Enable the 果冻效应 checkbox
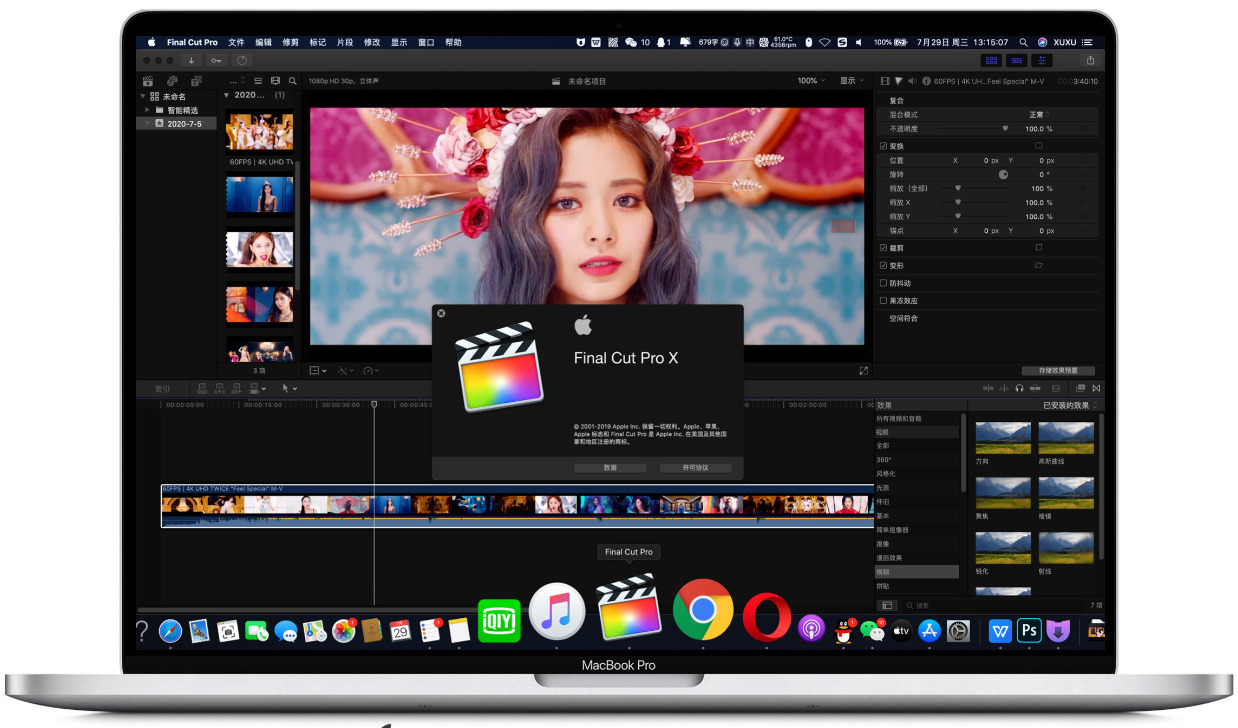Screen dimensions: 1238x728 point(883,300)
